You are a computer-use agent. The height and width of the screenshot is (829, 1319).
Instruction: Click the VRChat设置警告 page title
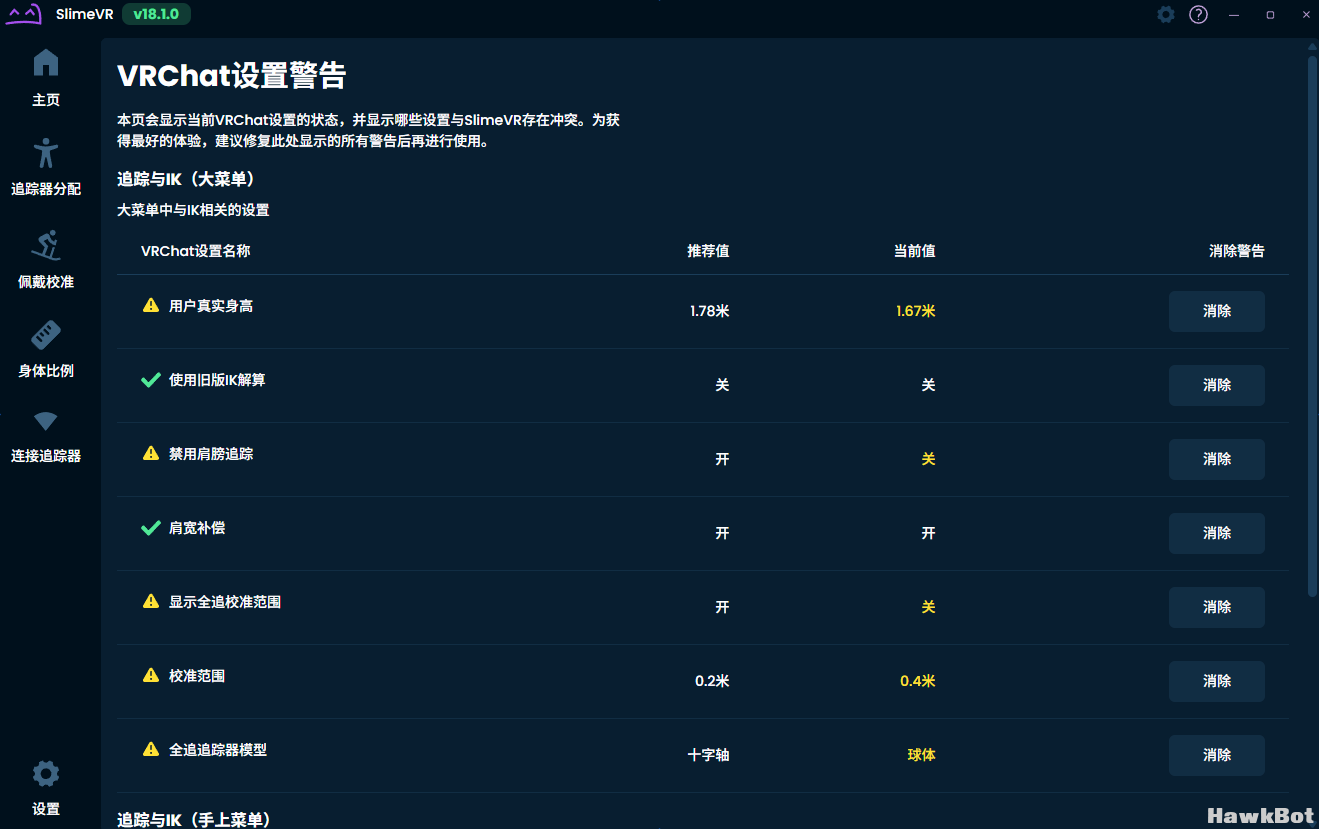(232, 76)
